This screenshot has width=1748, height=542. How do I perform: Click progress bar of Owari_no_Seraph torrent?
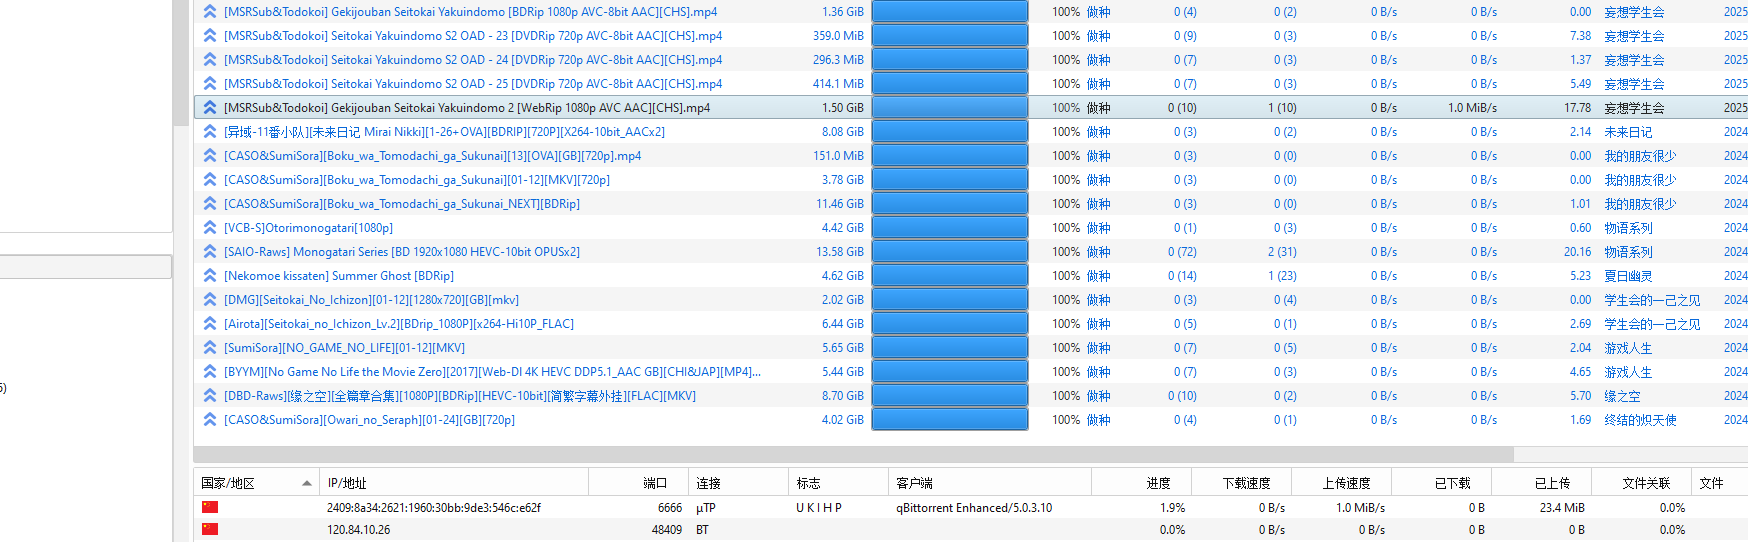coord(950,420)
